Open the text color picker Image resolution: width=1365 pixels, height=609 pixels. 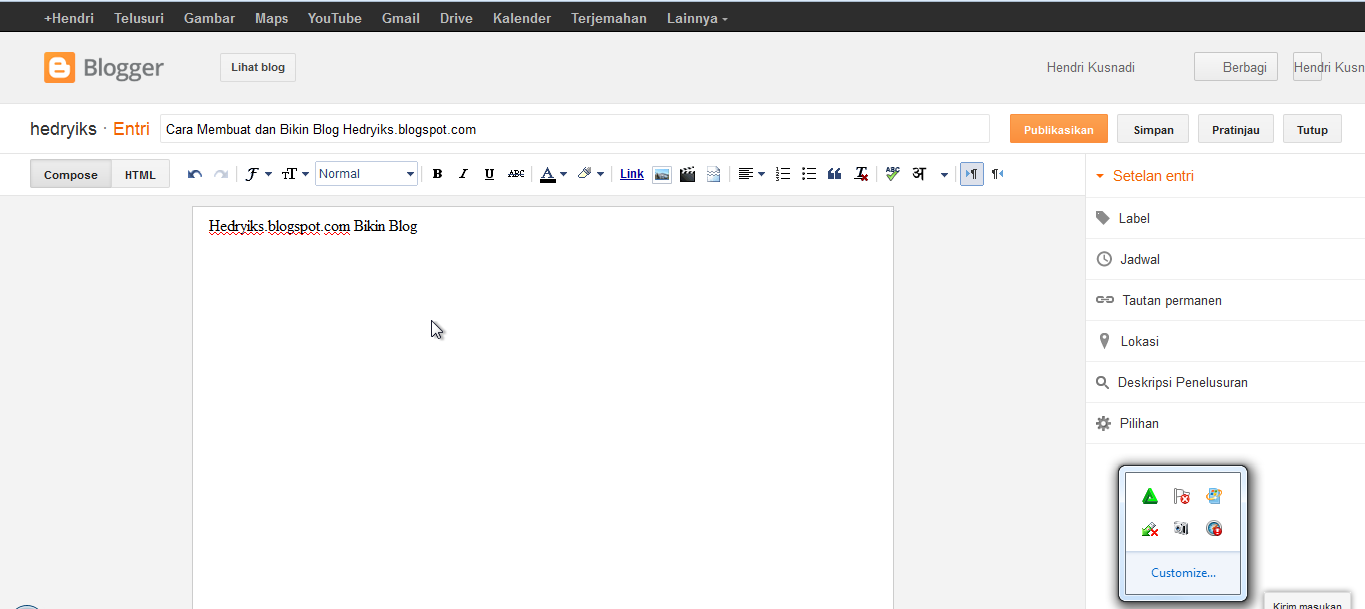point(553,174)
